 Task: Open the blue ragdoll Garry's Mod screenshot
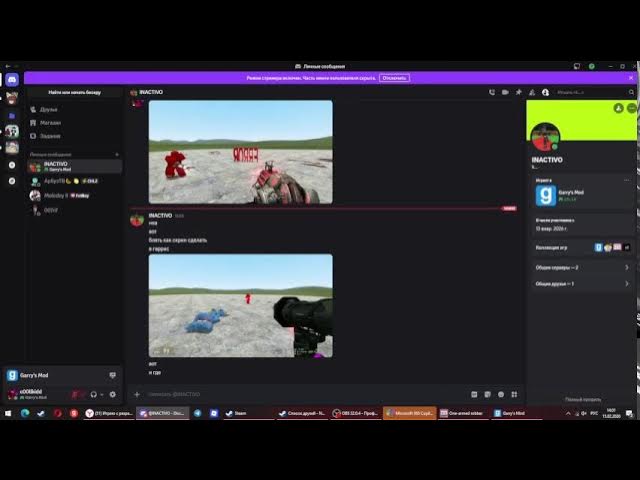[x=240, y=306]
